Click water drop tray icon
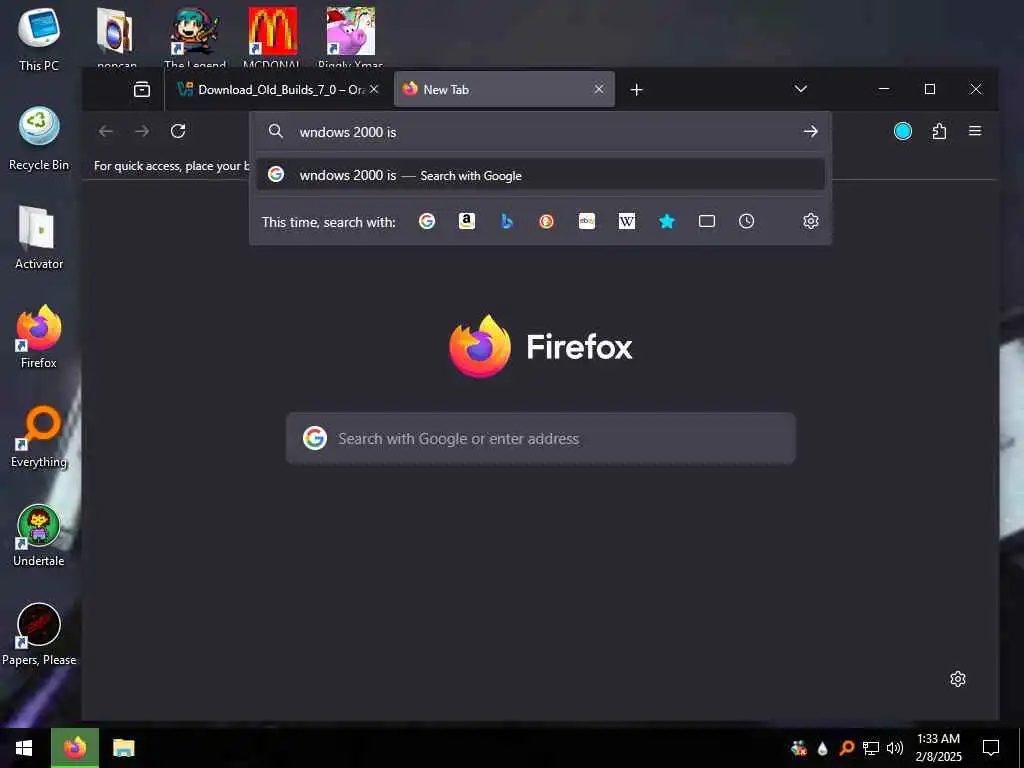 tap(822, 748)
